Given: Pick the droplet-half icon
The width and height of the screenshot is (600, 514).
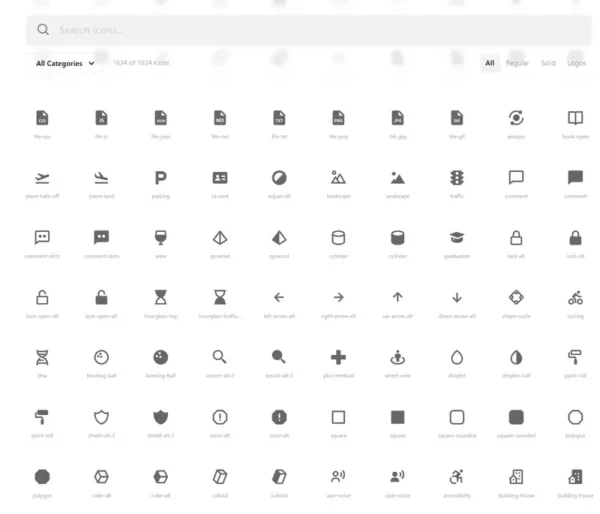Looking at the screenshot, I should click(516, 357).
